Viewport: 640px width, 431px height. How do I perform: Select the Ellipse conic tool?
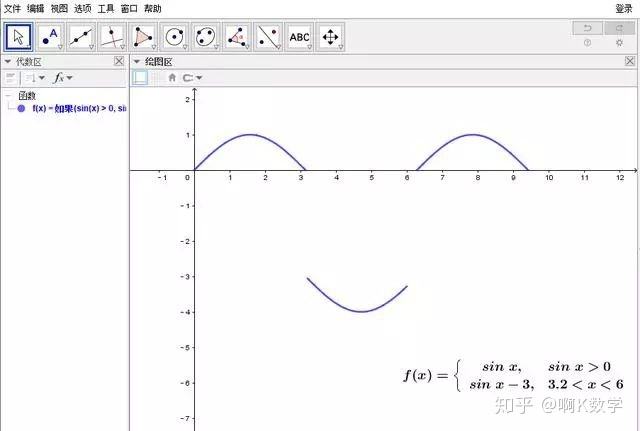tap(205, 37)
